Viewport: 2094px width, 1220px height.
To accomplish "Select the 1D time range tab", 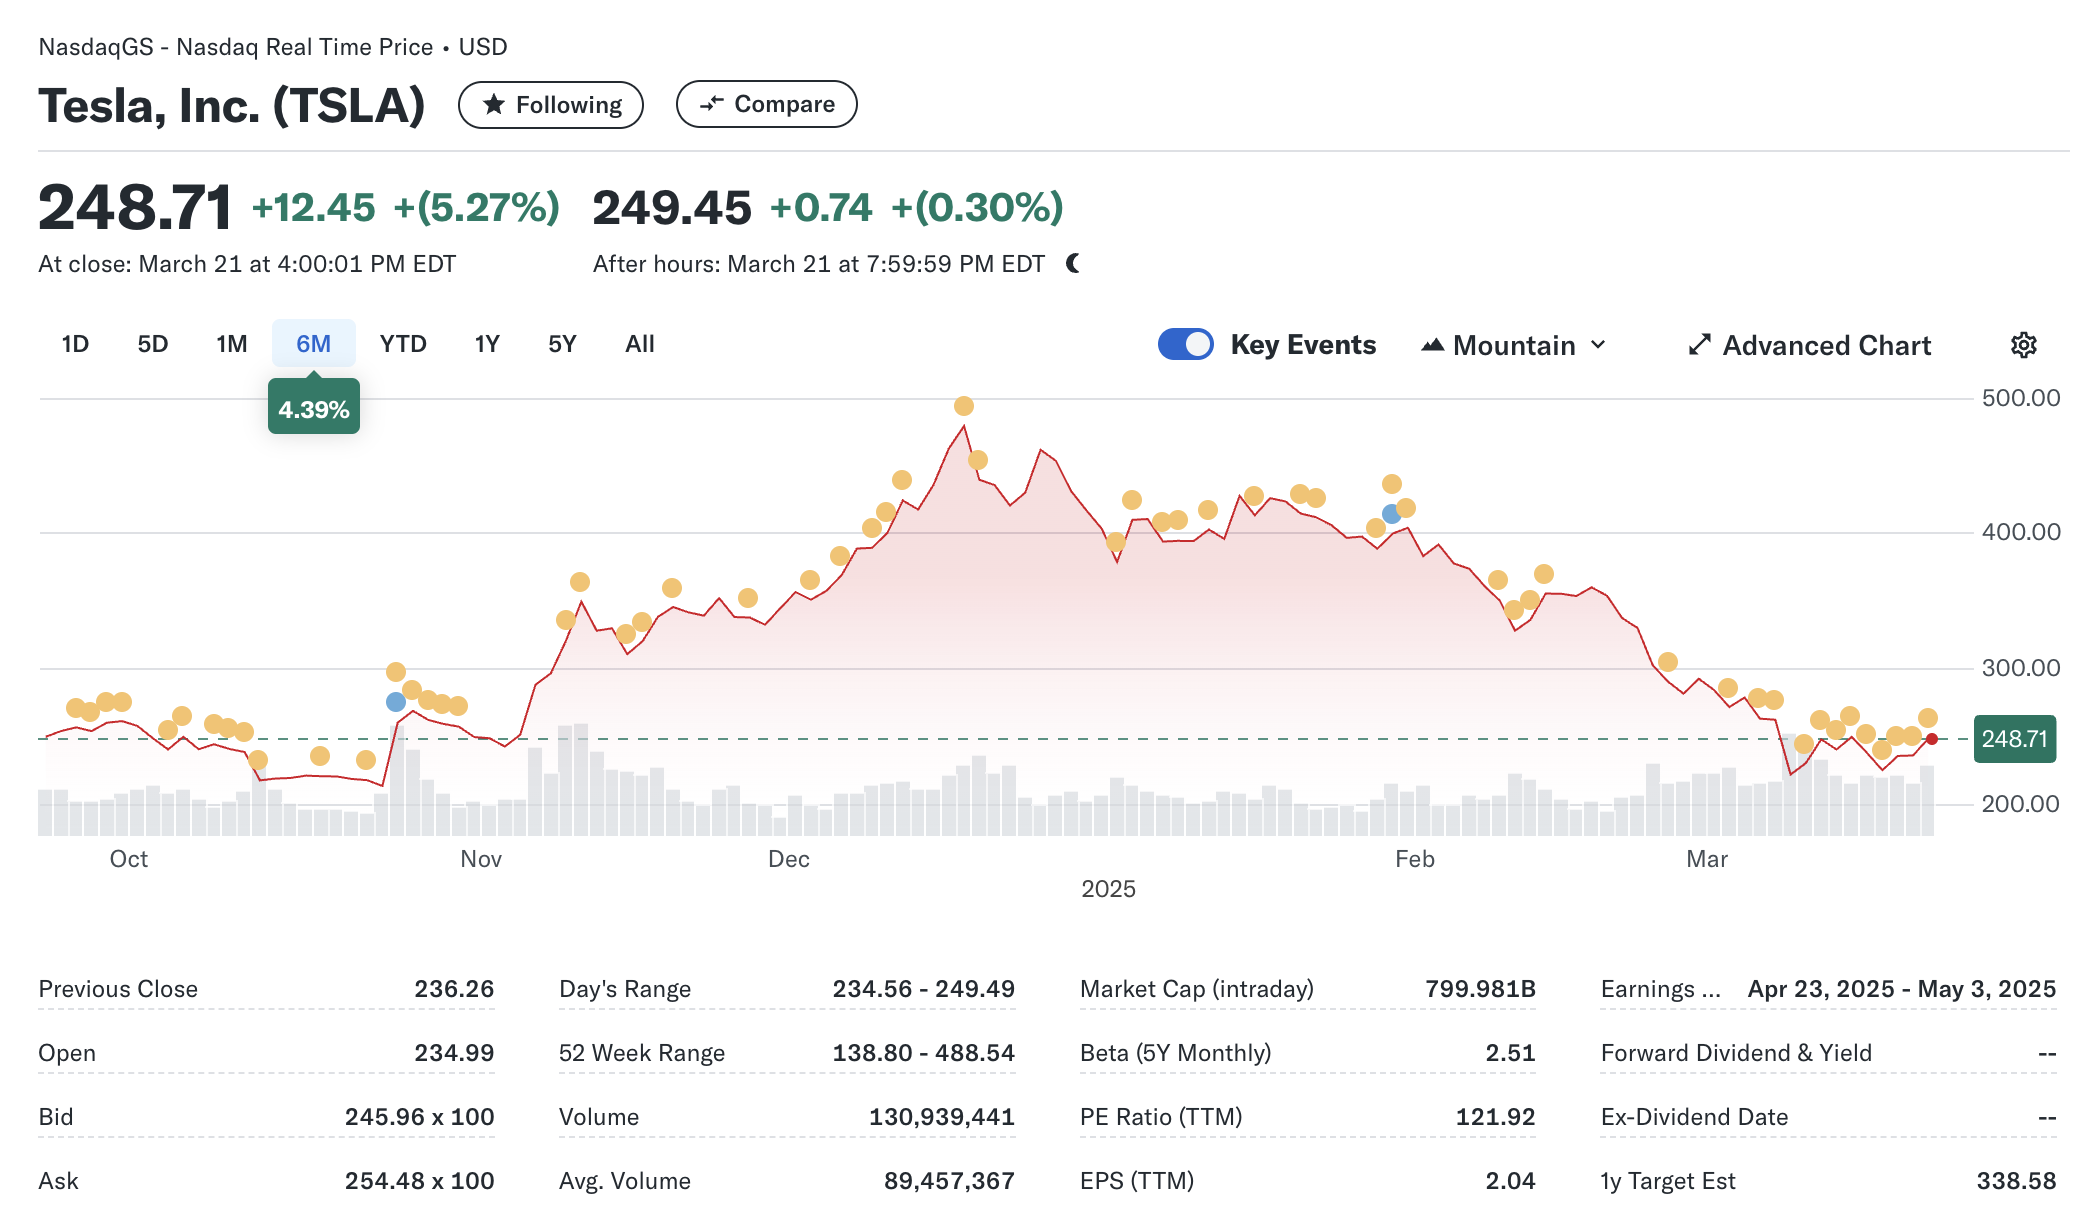I will click(x=75, y=344).
